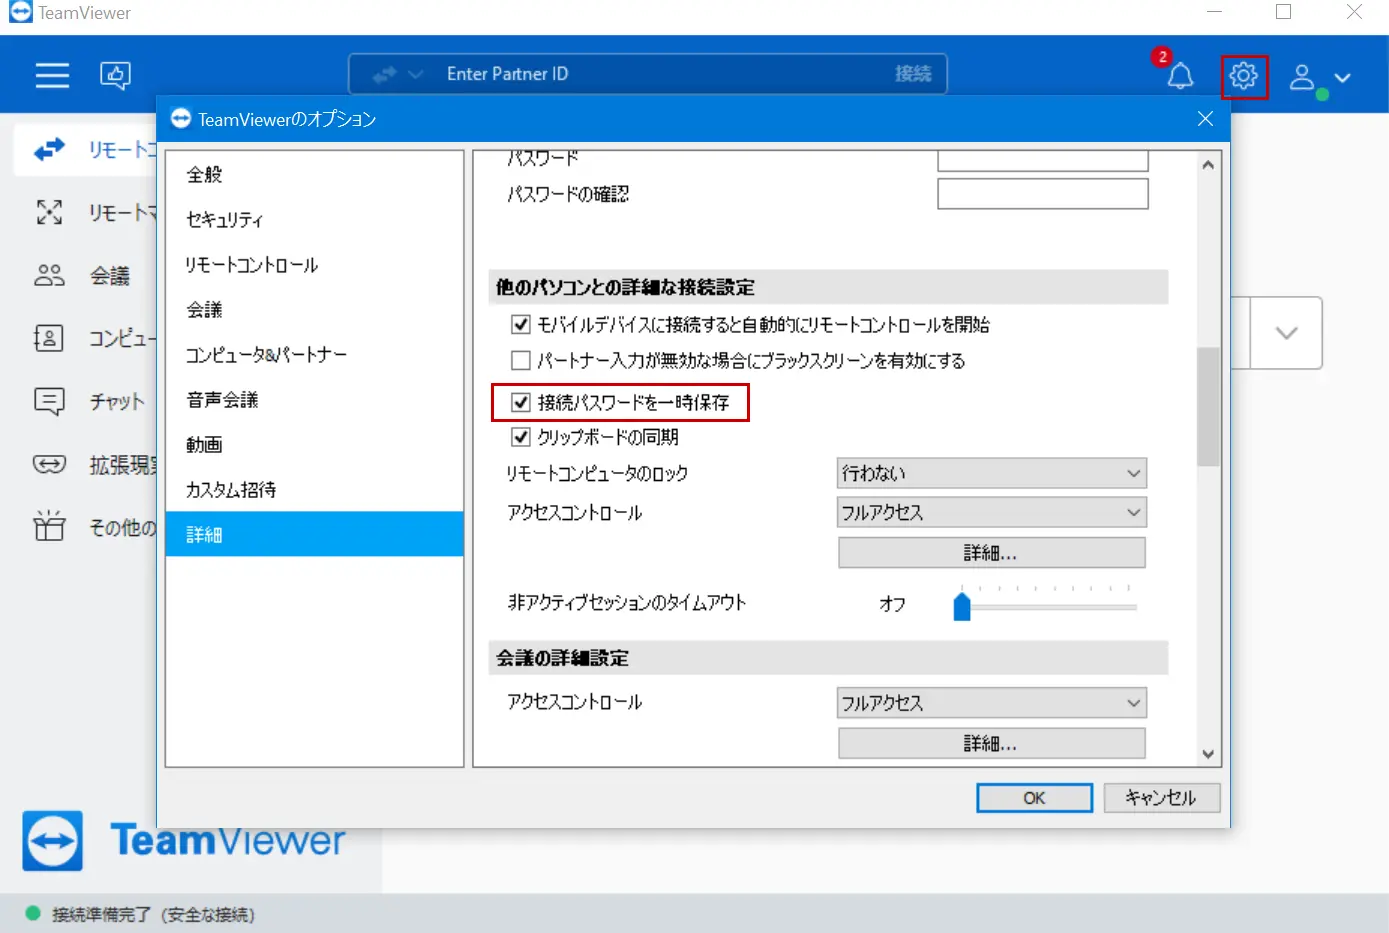Close the TeamViewer options dialog
The image size is (1389, 933).
pyautogui.click(x=1205, y=119)
